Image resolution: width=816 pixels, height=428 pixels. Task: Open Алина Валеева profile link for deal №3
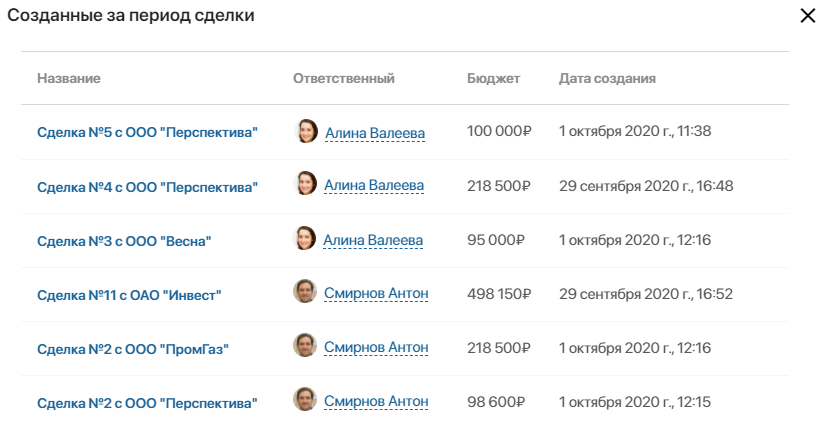pos(373,240)
